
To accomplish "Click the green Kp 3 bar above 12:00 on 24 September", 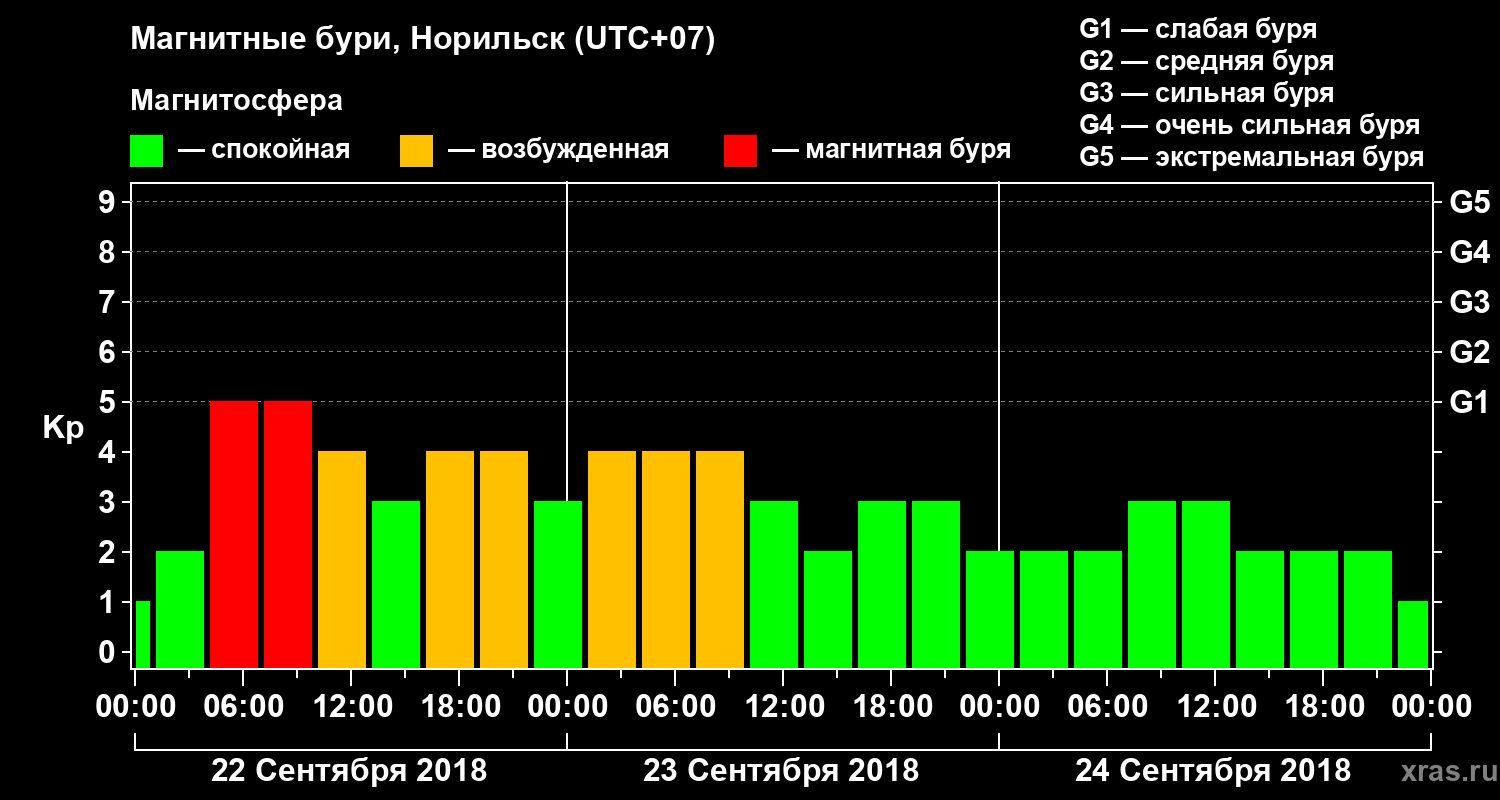I will pyautogui.click(x=1206, y=584).
